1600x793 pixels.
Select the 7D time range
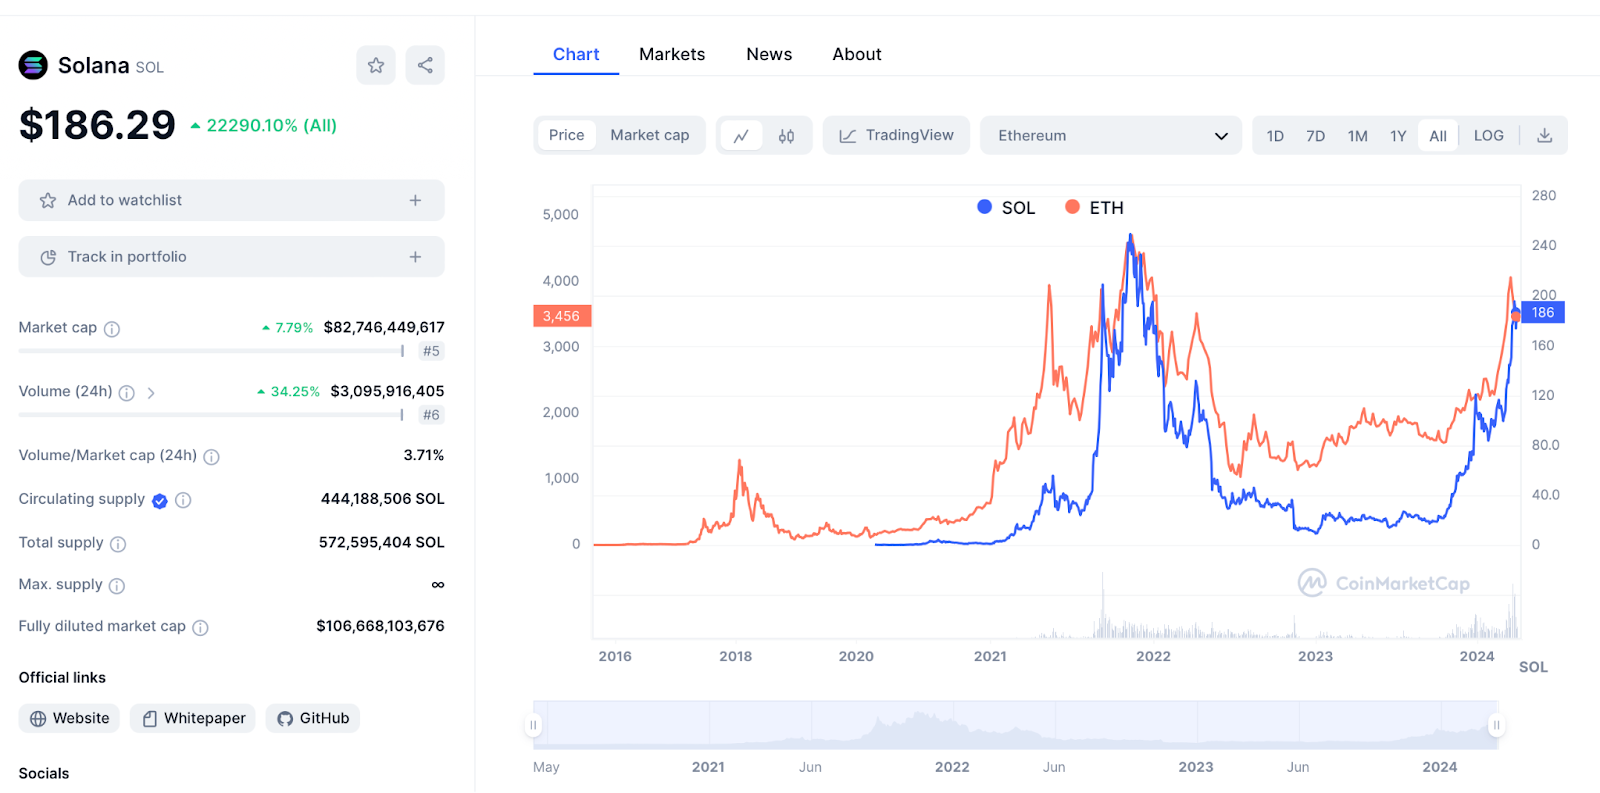click(1315, 136)
